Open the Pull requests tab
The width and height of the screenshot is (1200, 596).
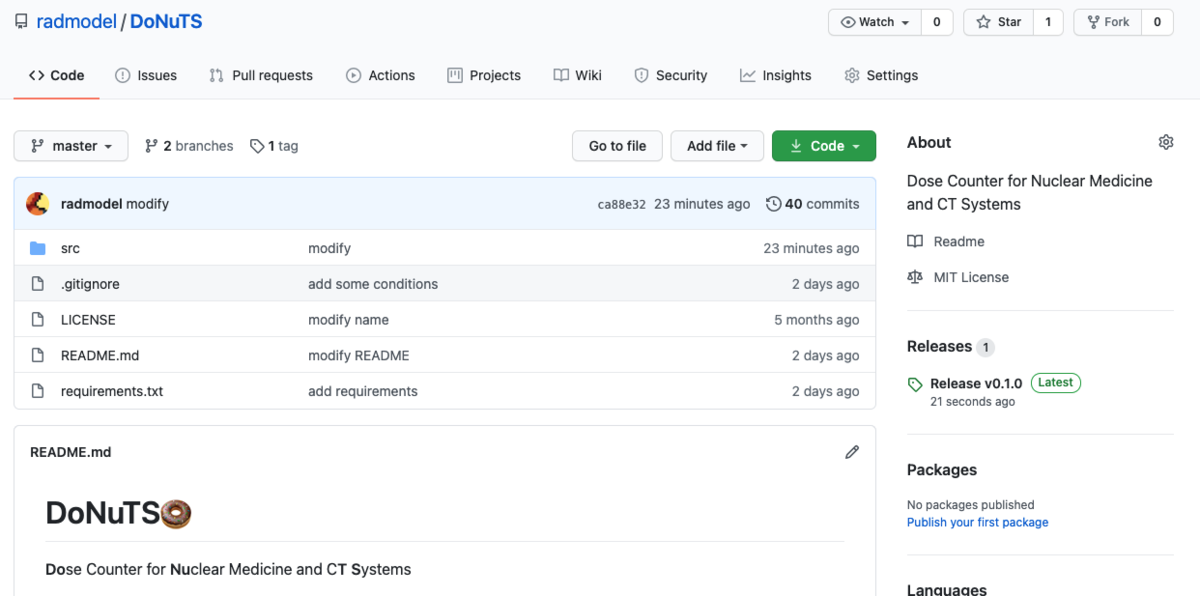[261, 75]
